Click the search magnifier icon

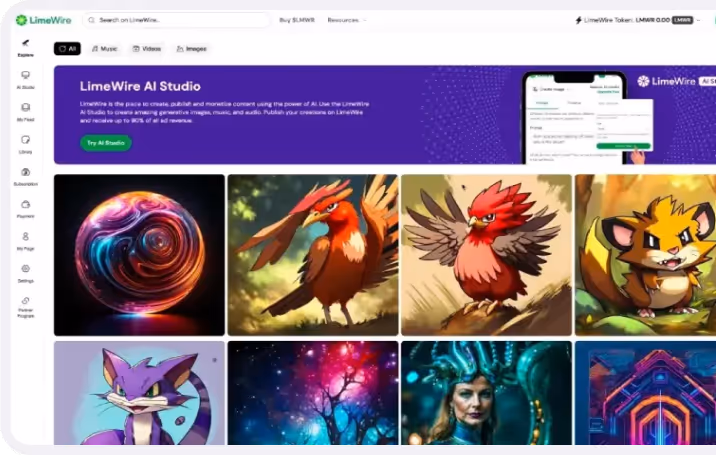[x=91, y=20]
